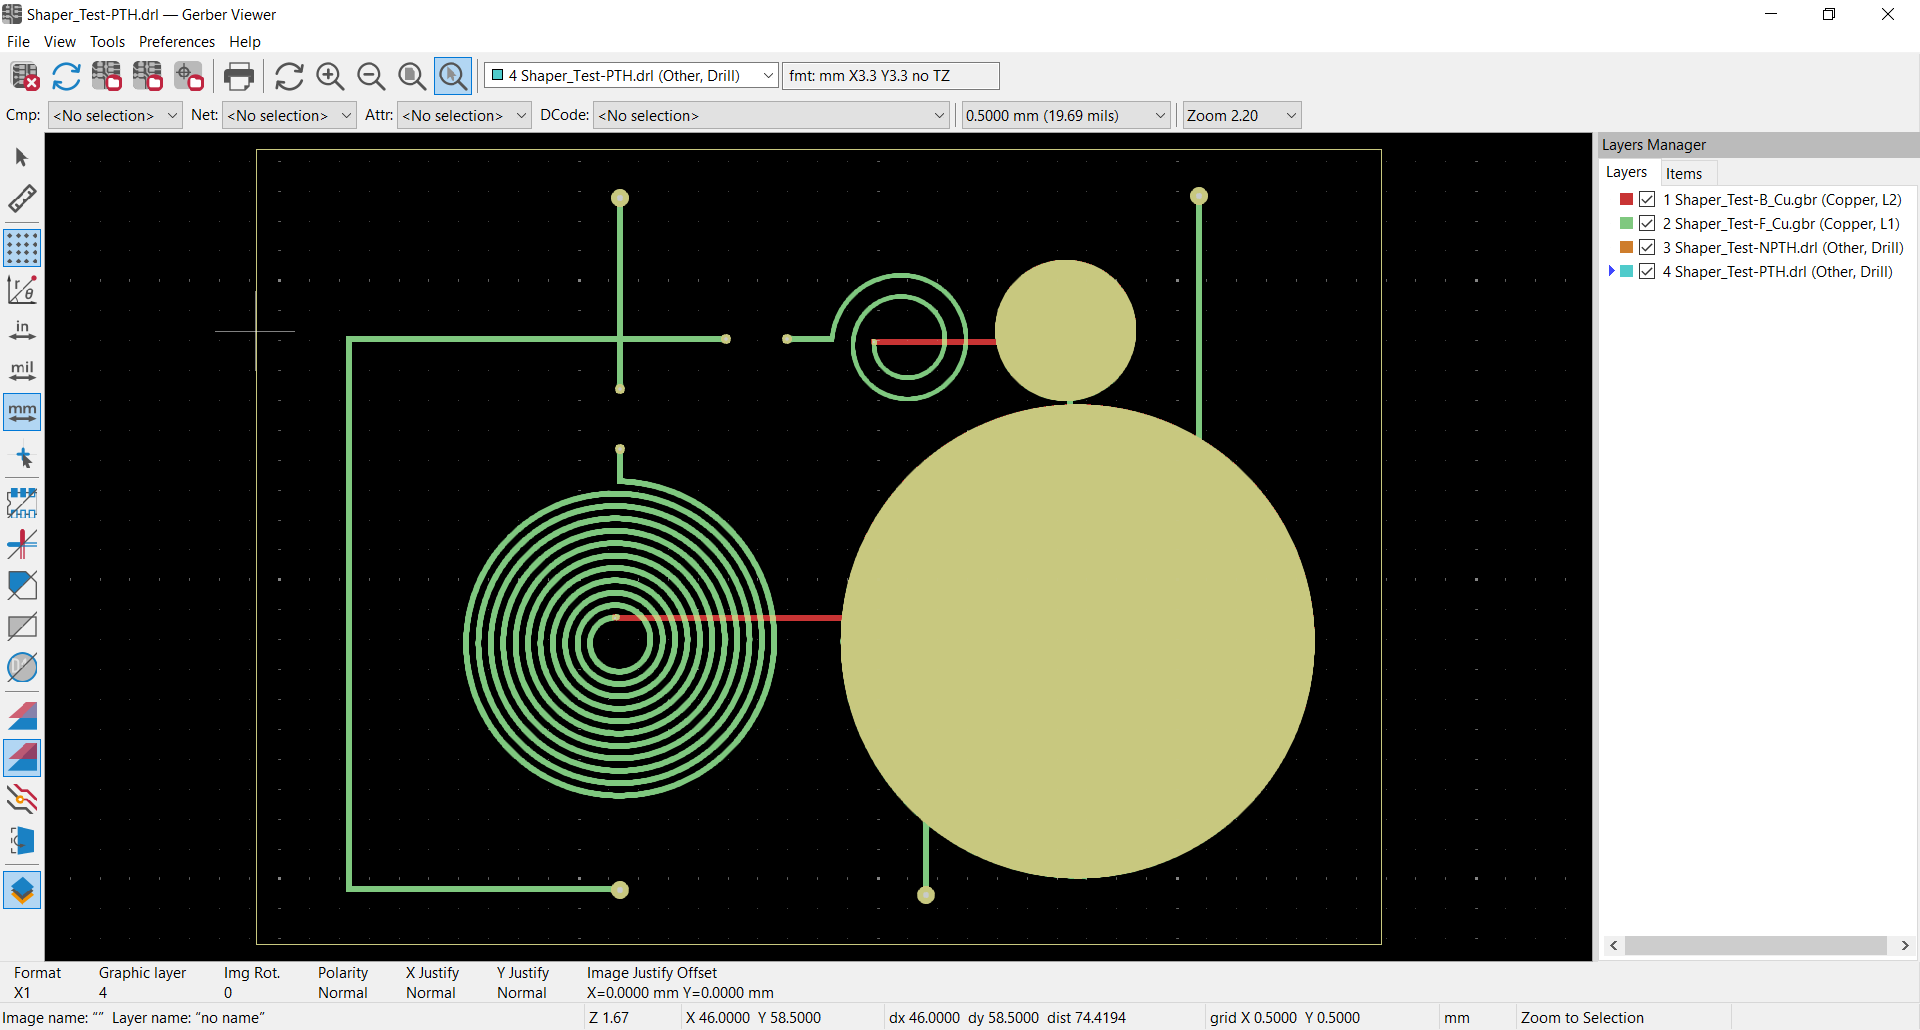
Task: Switch to the Items tab
Action: (1684, 173)
